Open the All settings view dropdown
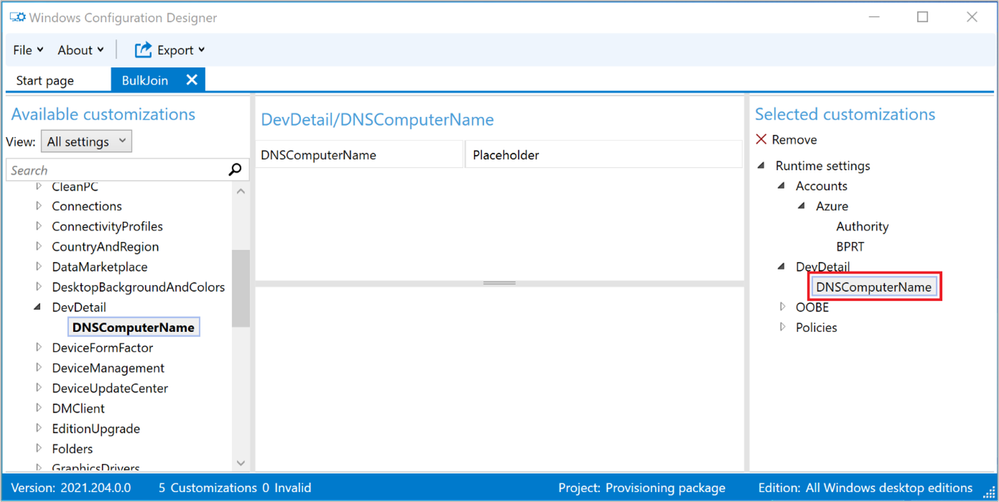Image resolution: width=999 pixels, height=502 pixels. click(x=86, y=141)
